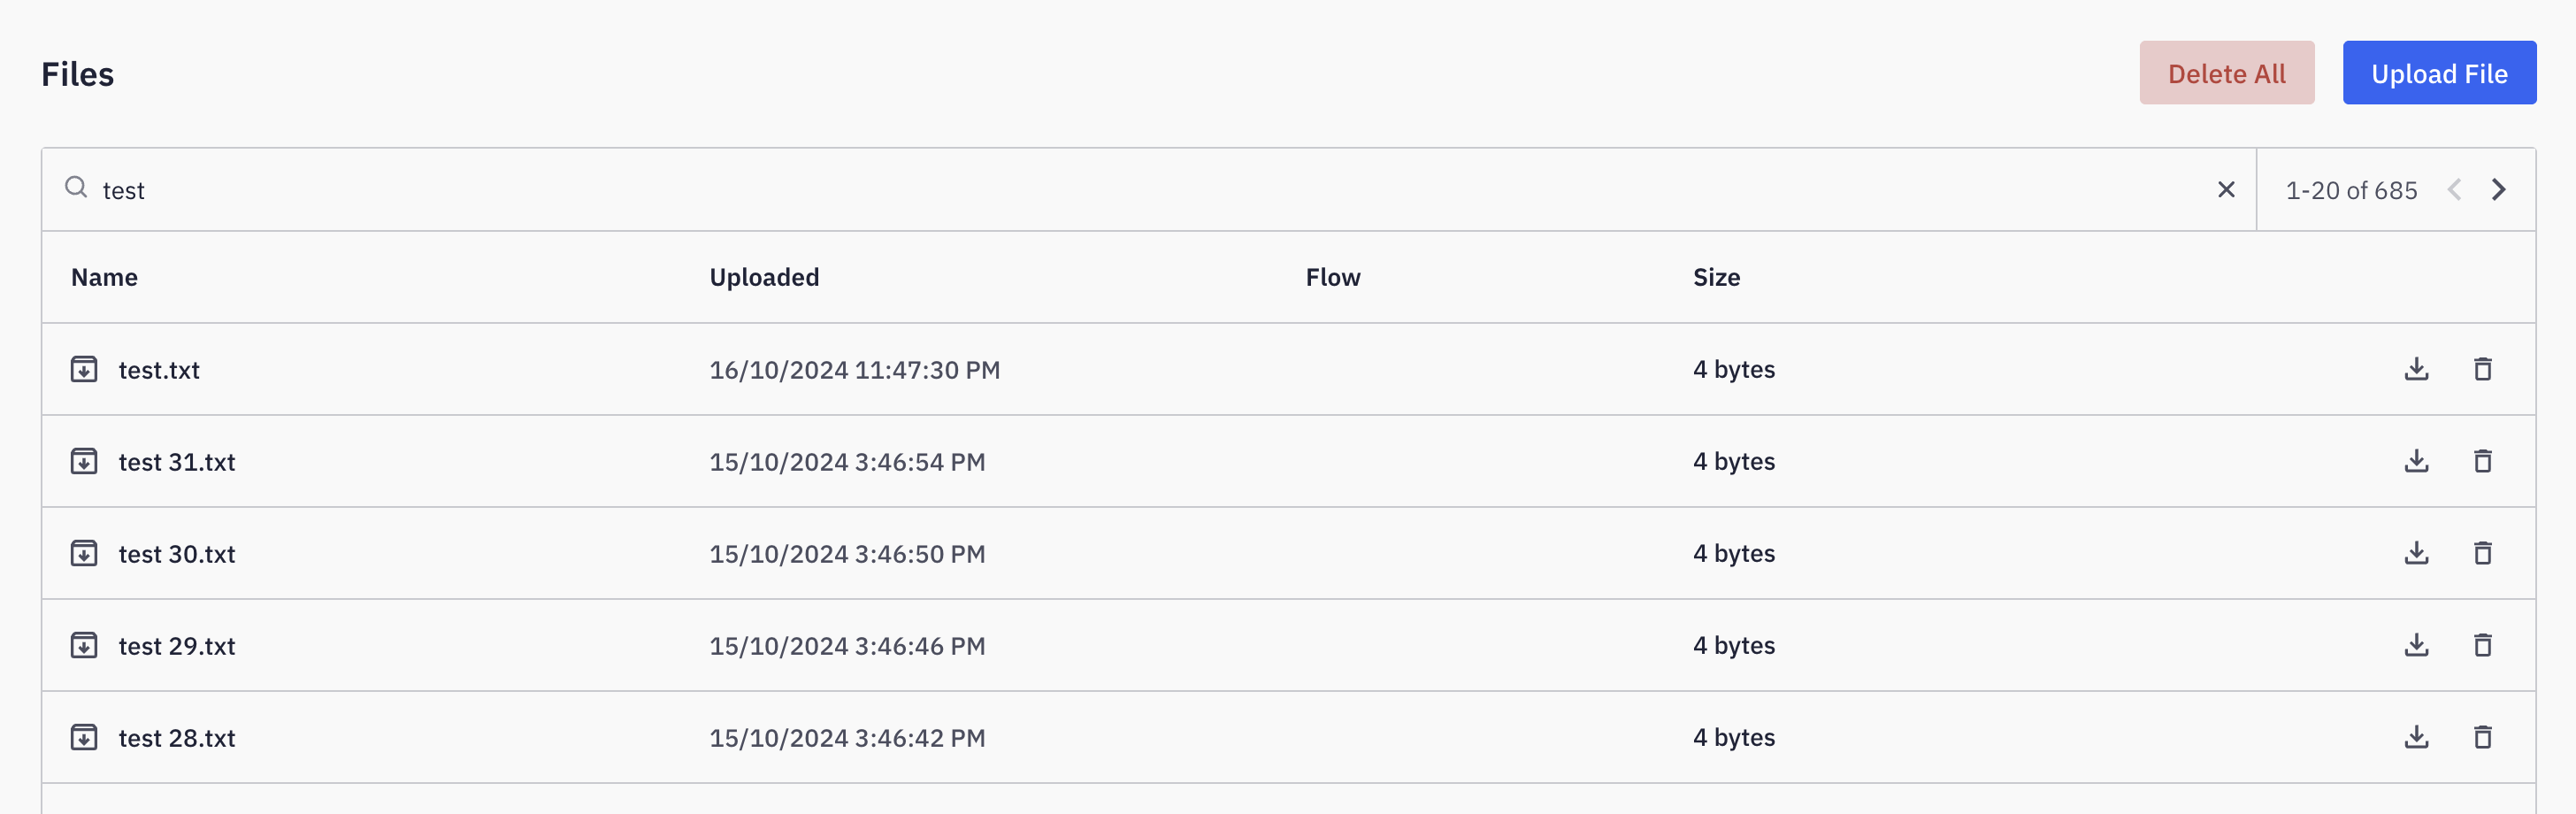
Task: Click the Upload File button
Action: [x=2438, y=73]
